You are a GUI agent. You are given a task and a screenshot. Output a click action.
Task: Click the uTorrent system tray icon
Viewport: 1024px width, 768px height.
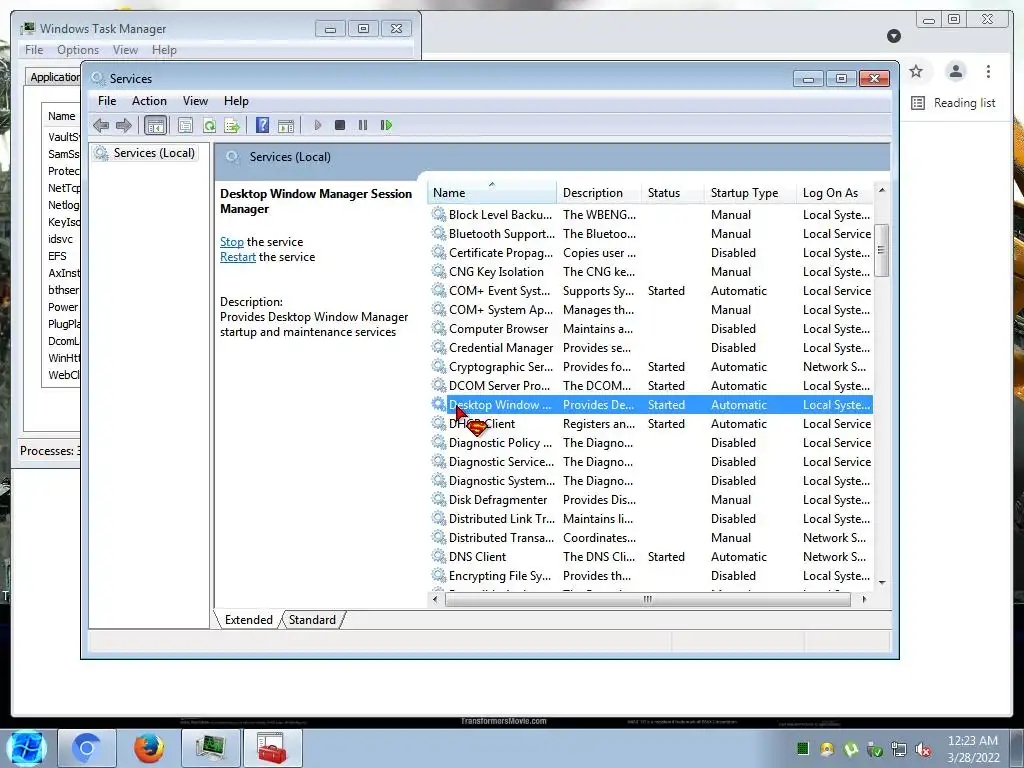(x=850, y=749)
